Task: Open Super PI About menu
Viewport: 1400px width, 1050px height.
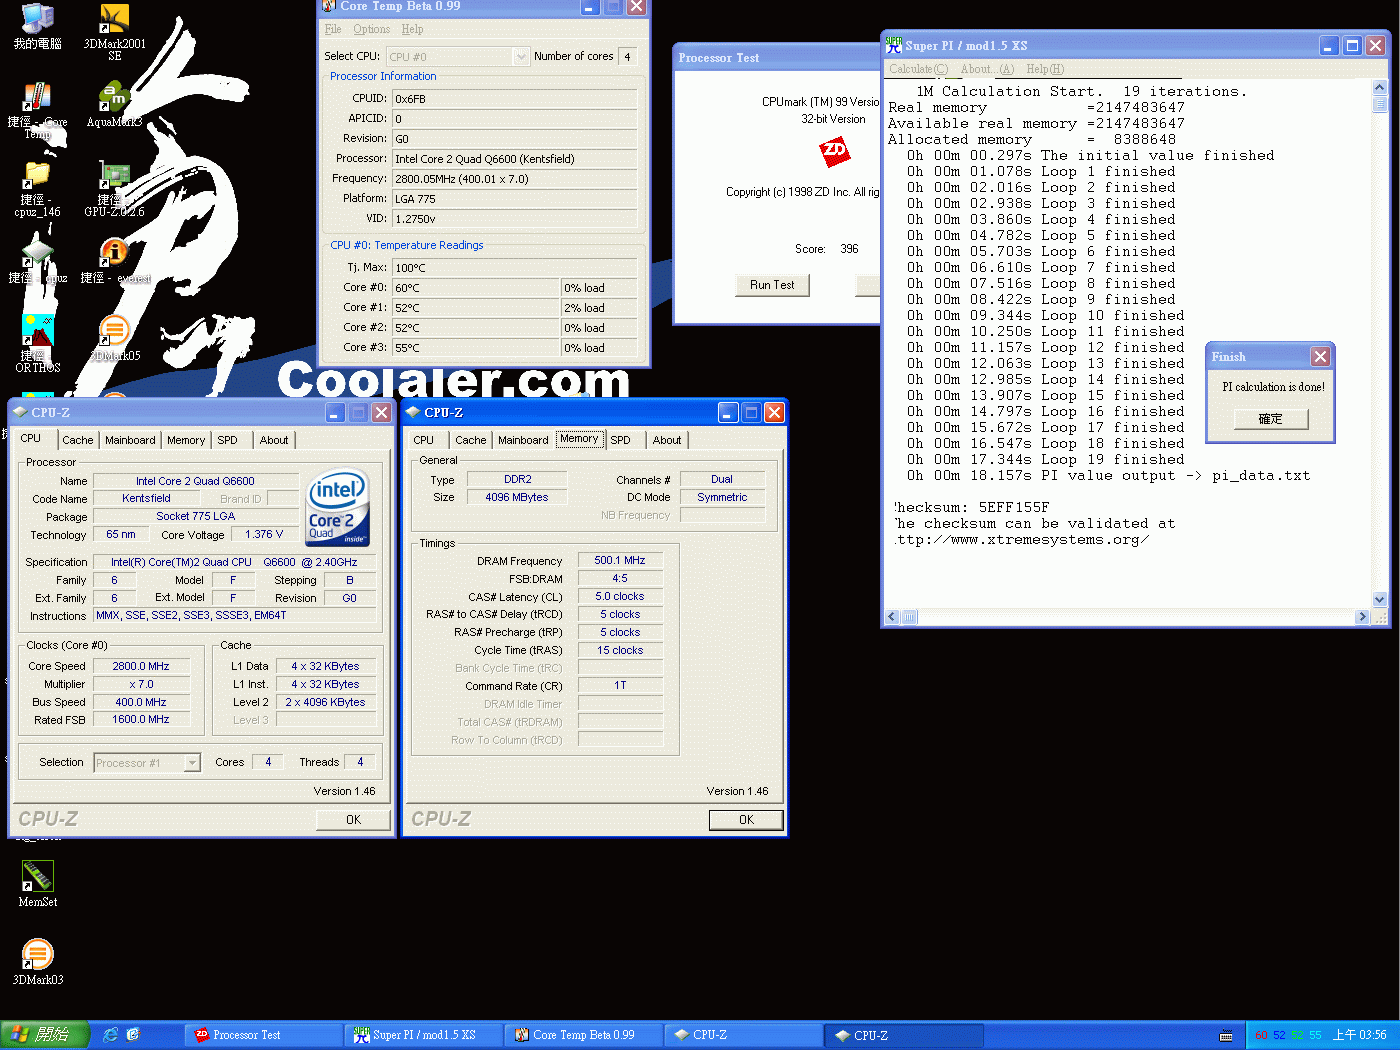Action: click(x=987, y=69)
